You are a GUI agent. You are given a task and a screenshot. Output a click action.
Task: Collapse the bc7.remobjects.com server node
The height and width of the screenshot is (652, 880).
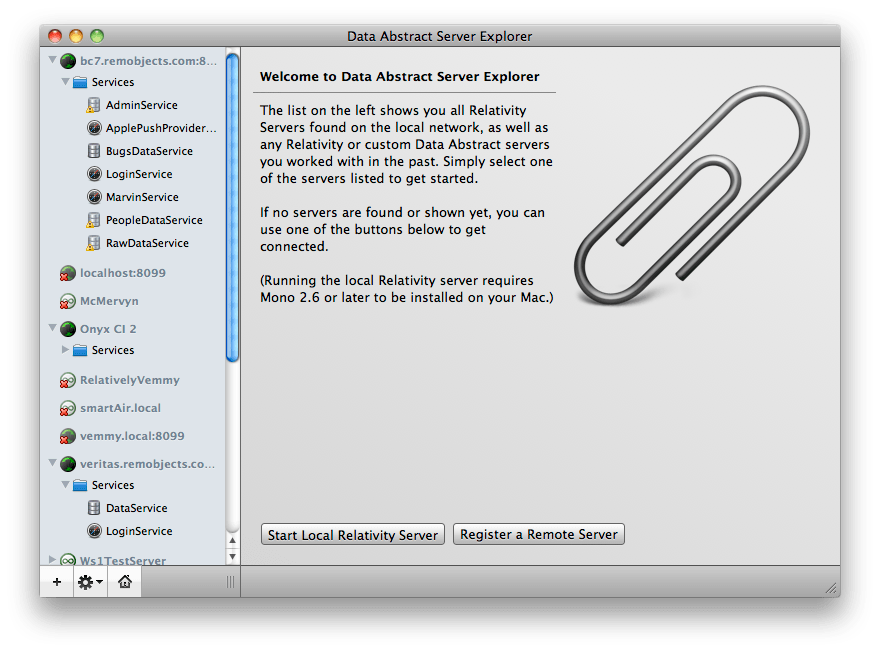tap(51, 59)
